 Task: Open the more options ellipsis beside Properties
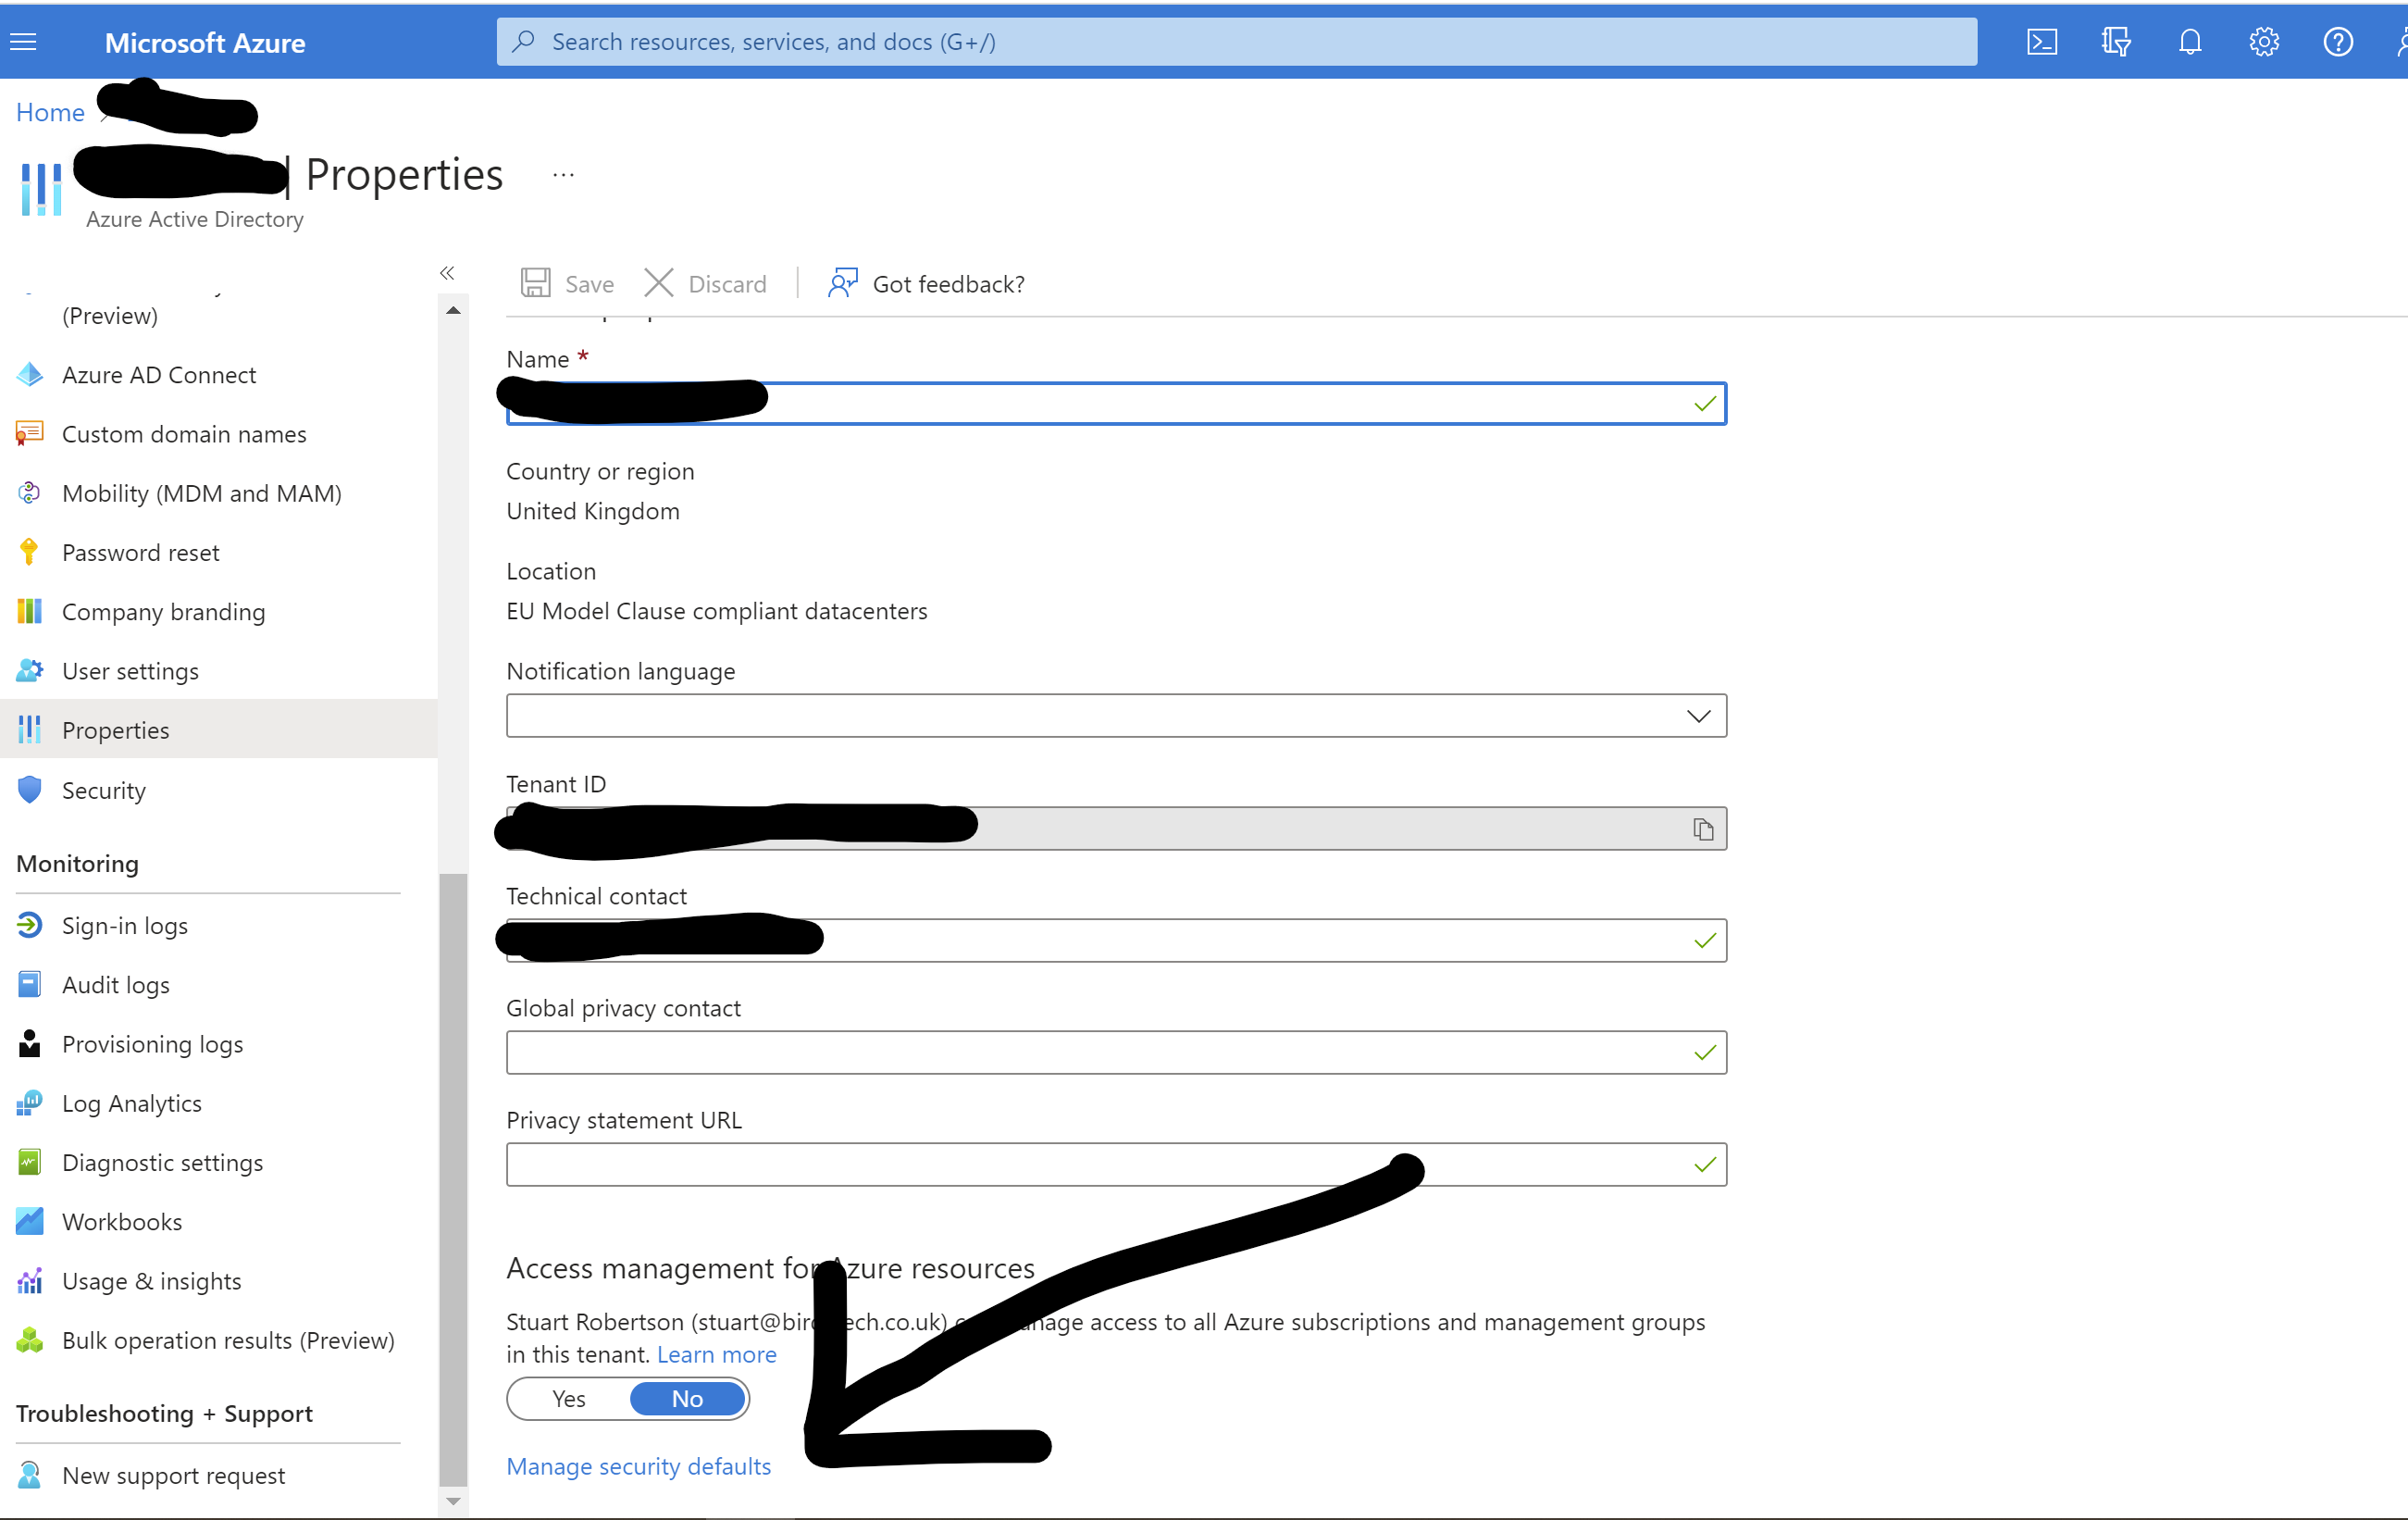pyautogui.click(x=563, y=175)
